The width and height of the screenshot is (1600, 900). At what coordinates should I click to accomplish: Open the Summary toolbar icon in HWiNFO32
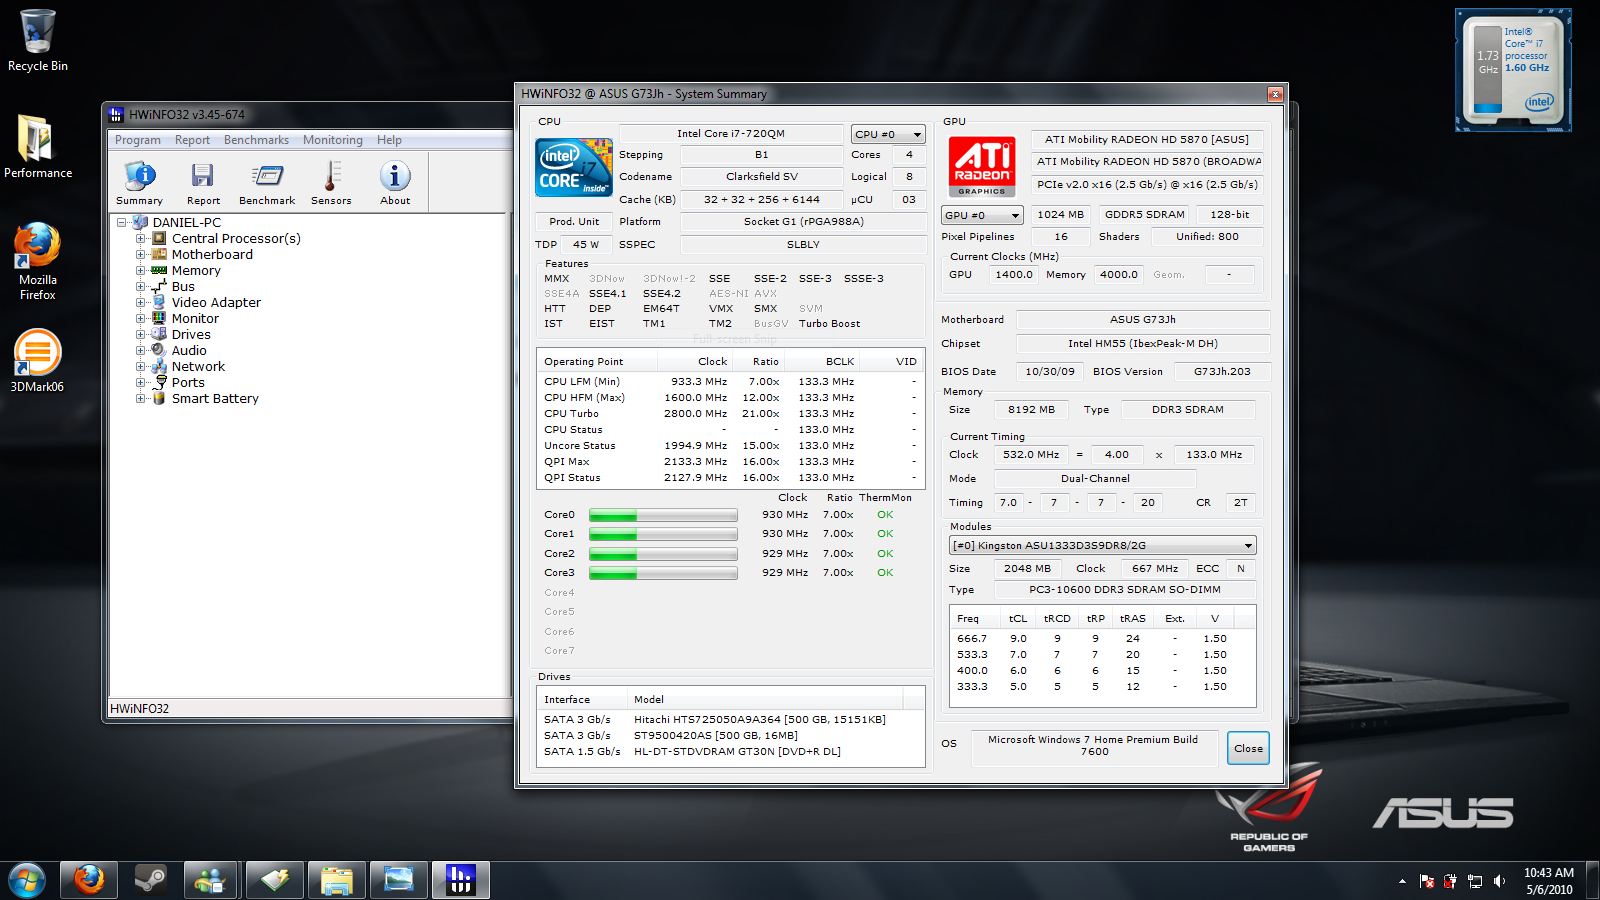(139, 183)
